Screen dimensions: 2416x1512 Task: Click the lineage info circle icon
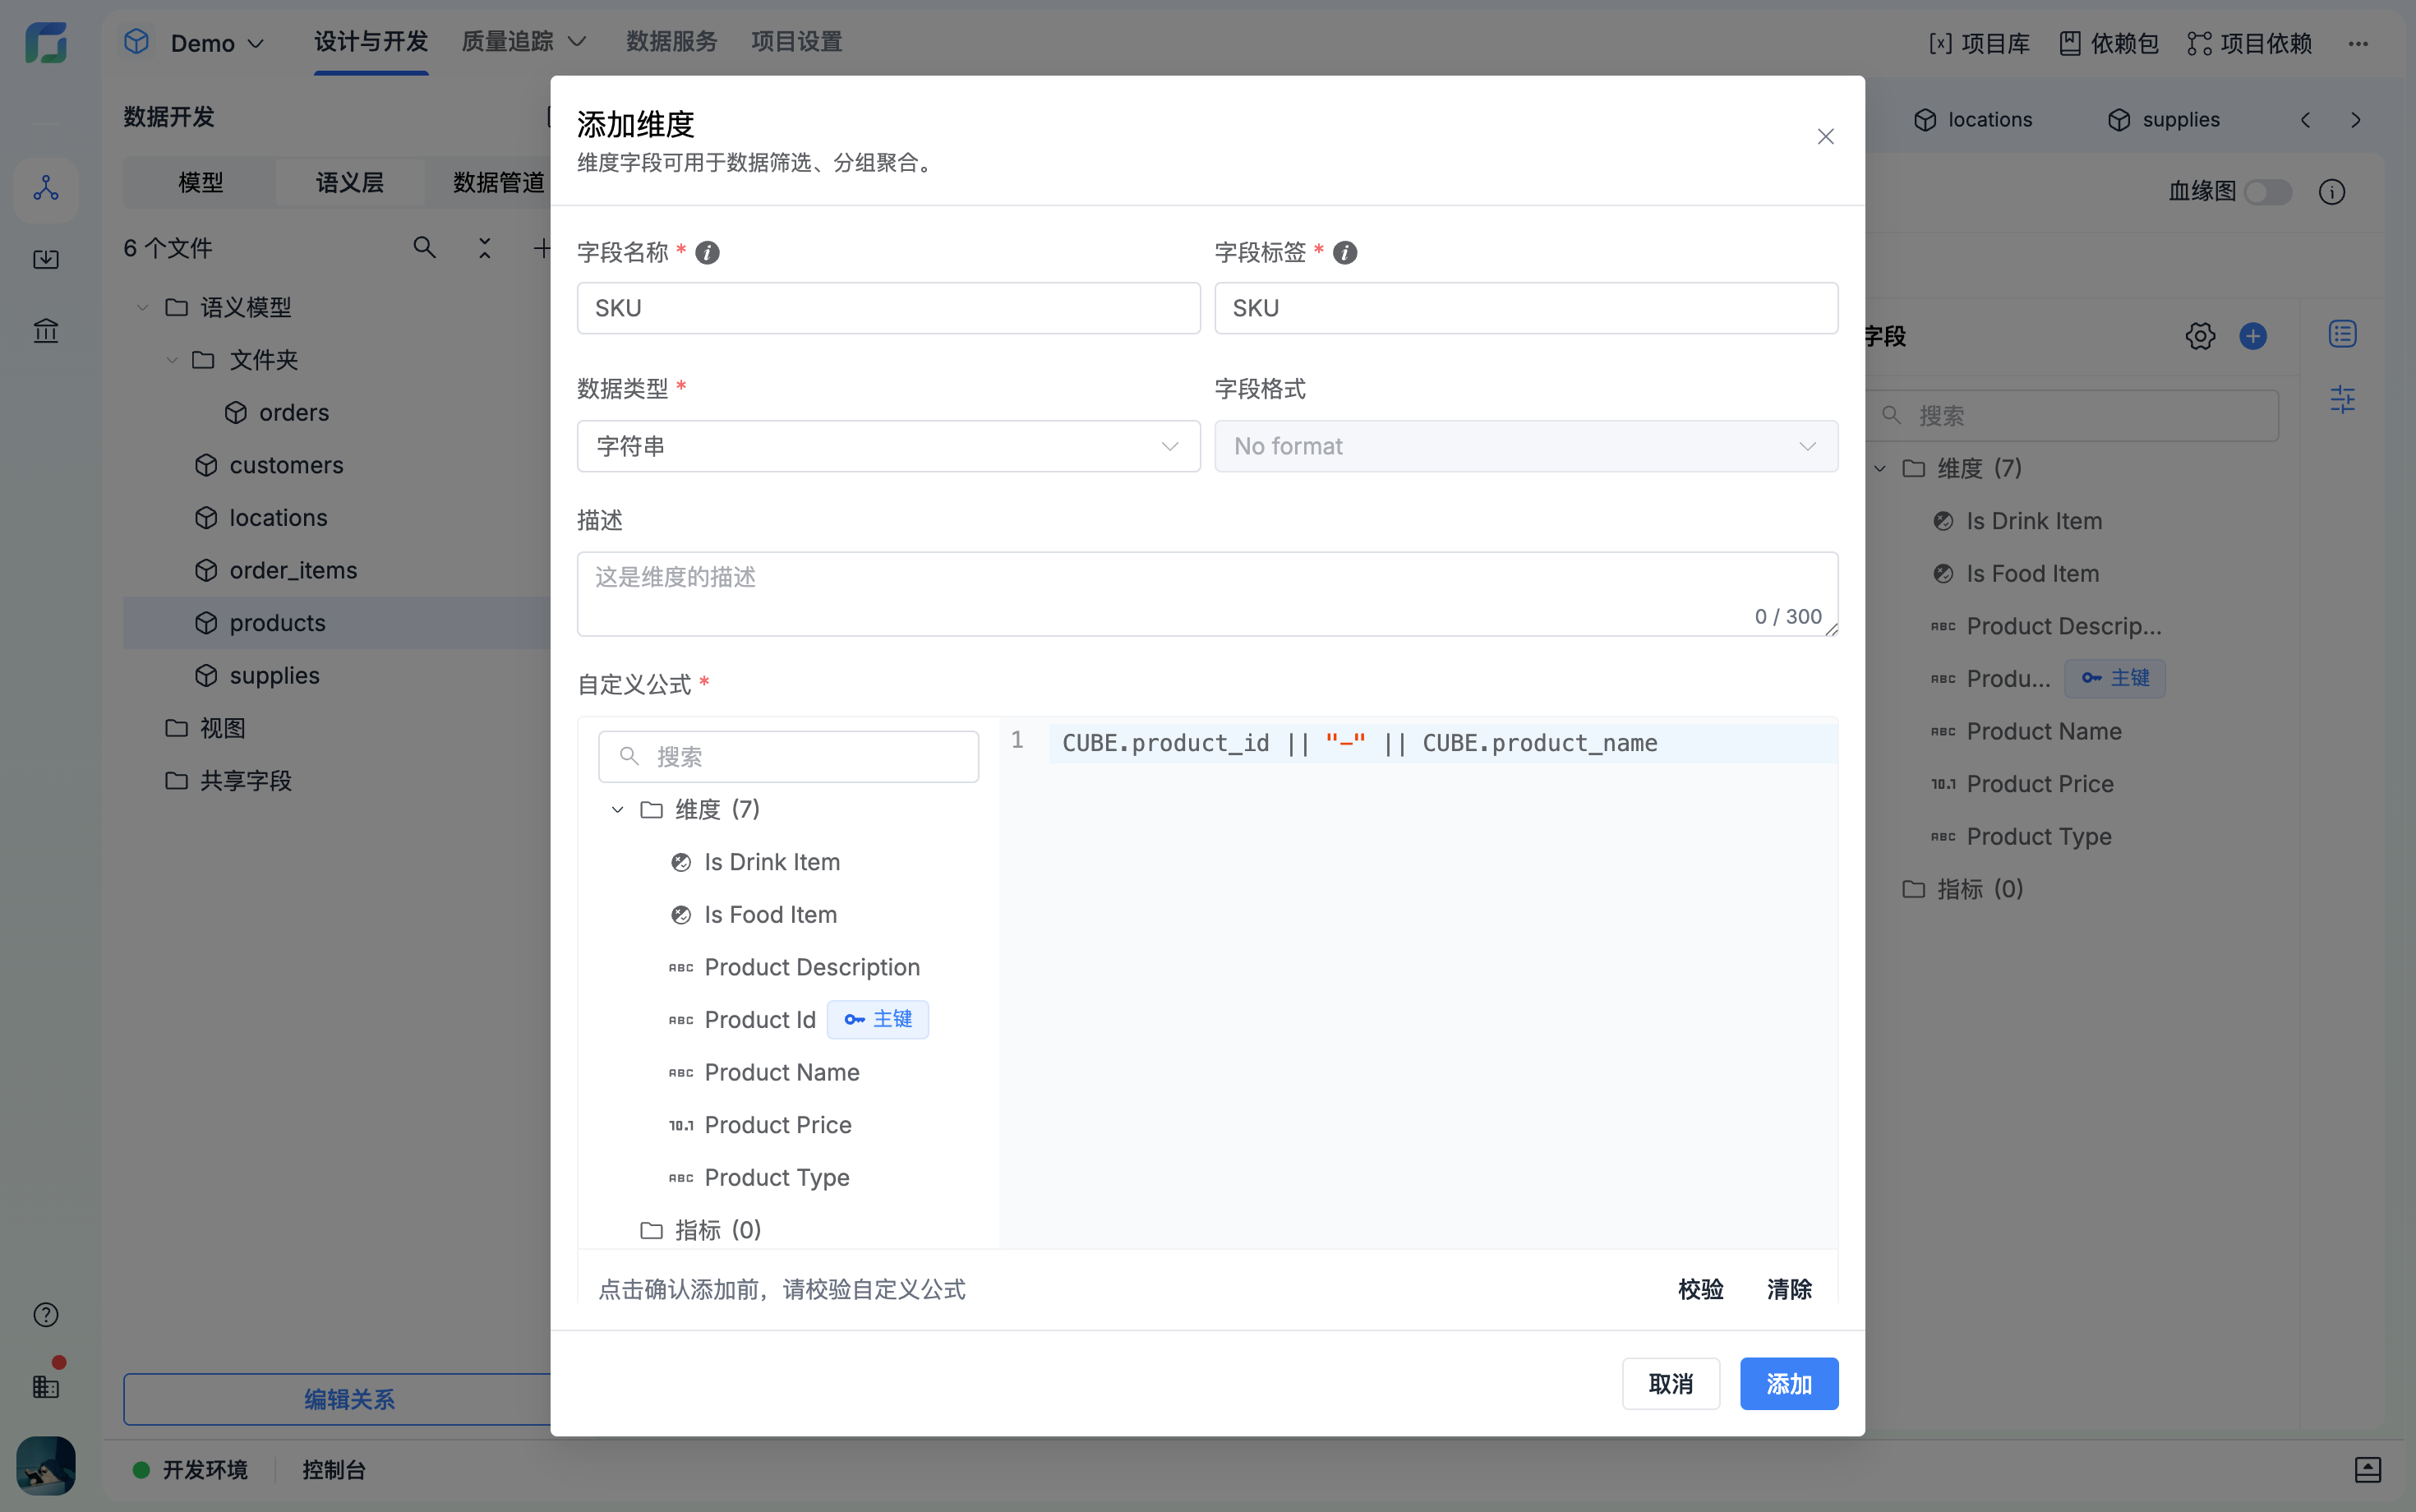tap(2331, 192)
